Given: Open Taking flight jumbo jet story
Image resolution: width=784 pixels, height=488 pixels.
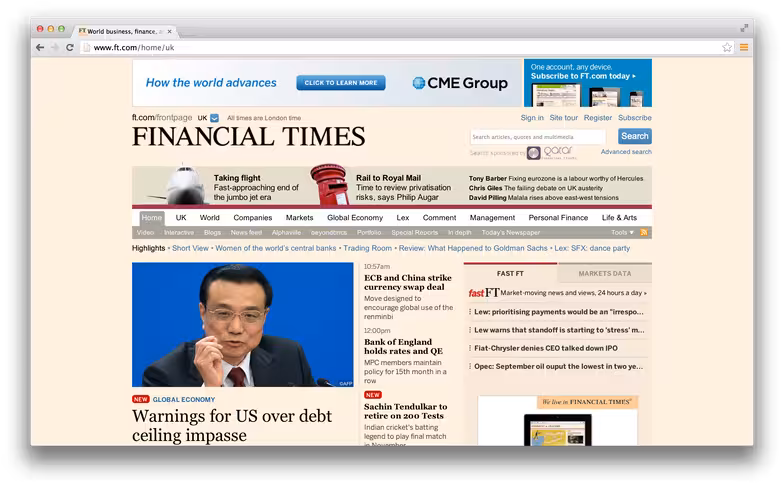Looking at the screenshot, I should pyautogui.click(x=256, y=188).
